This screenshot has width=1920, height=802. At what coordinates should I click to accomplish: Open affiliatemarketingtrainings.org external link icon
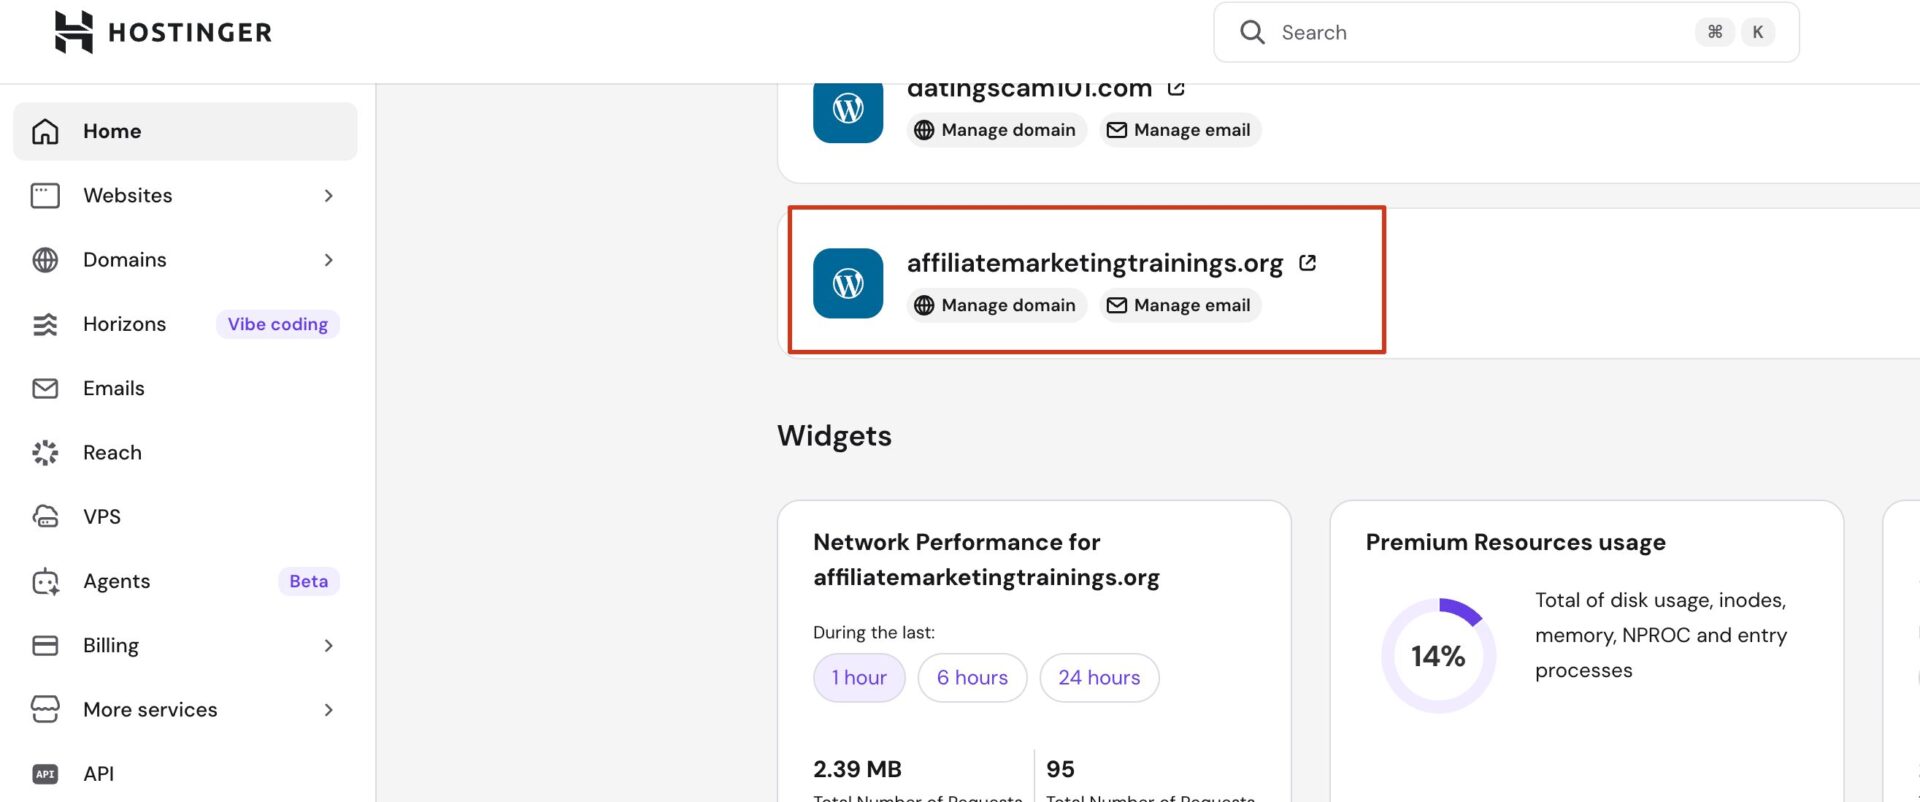(1307, 263)
